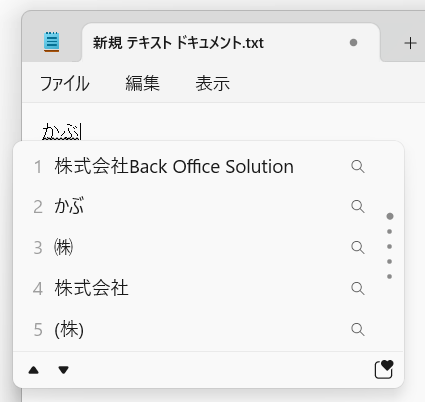Click search icon beside 株式会社 candidate
Screen dimensions: 425x402
coord(358,288)
